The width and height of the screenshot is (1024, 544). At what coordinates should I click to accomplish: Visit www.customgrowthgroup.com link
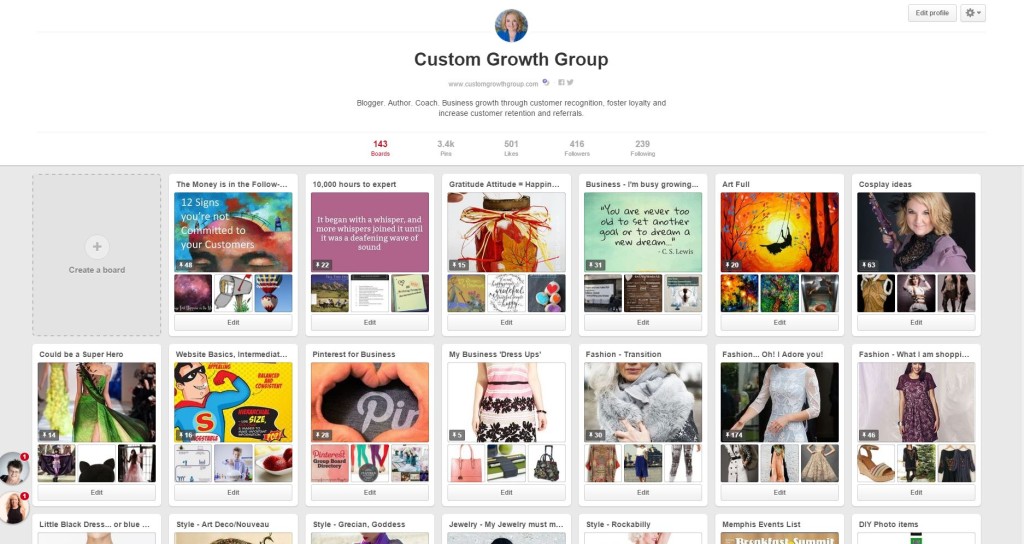tap(493, 84)
